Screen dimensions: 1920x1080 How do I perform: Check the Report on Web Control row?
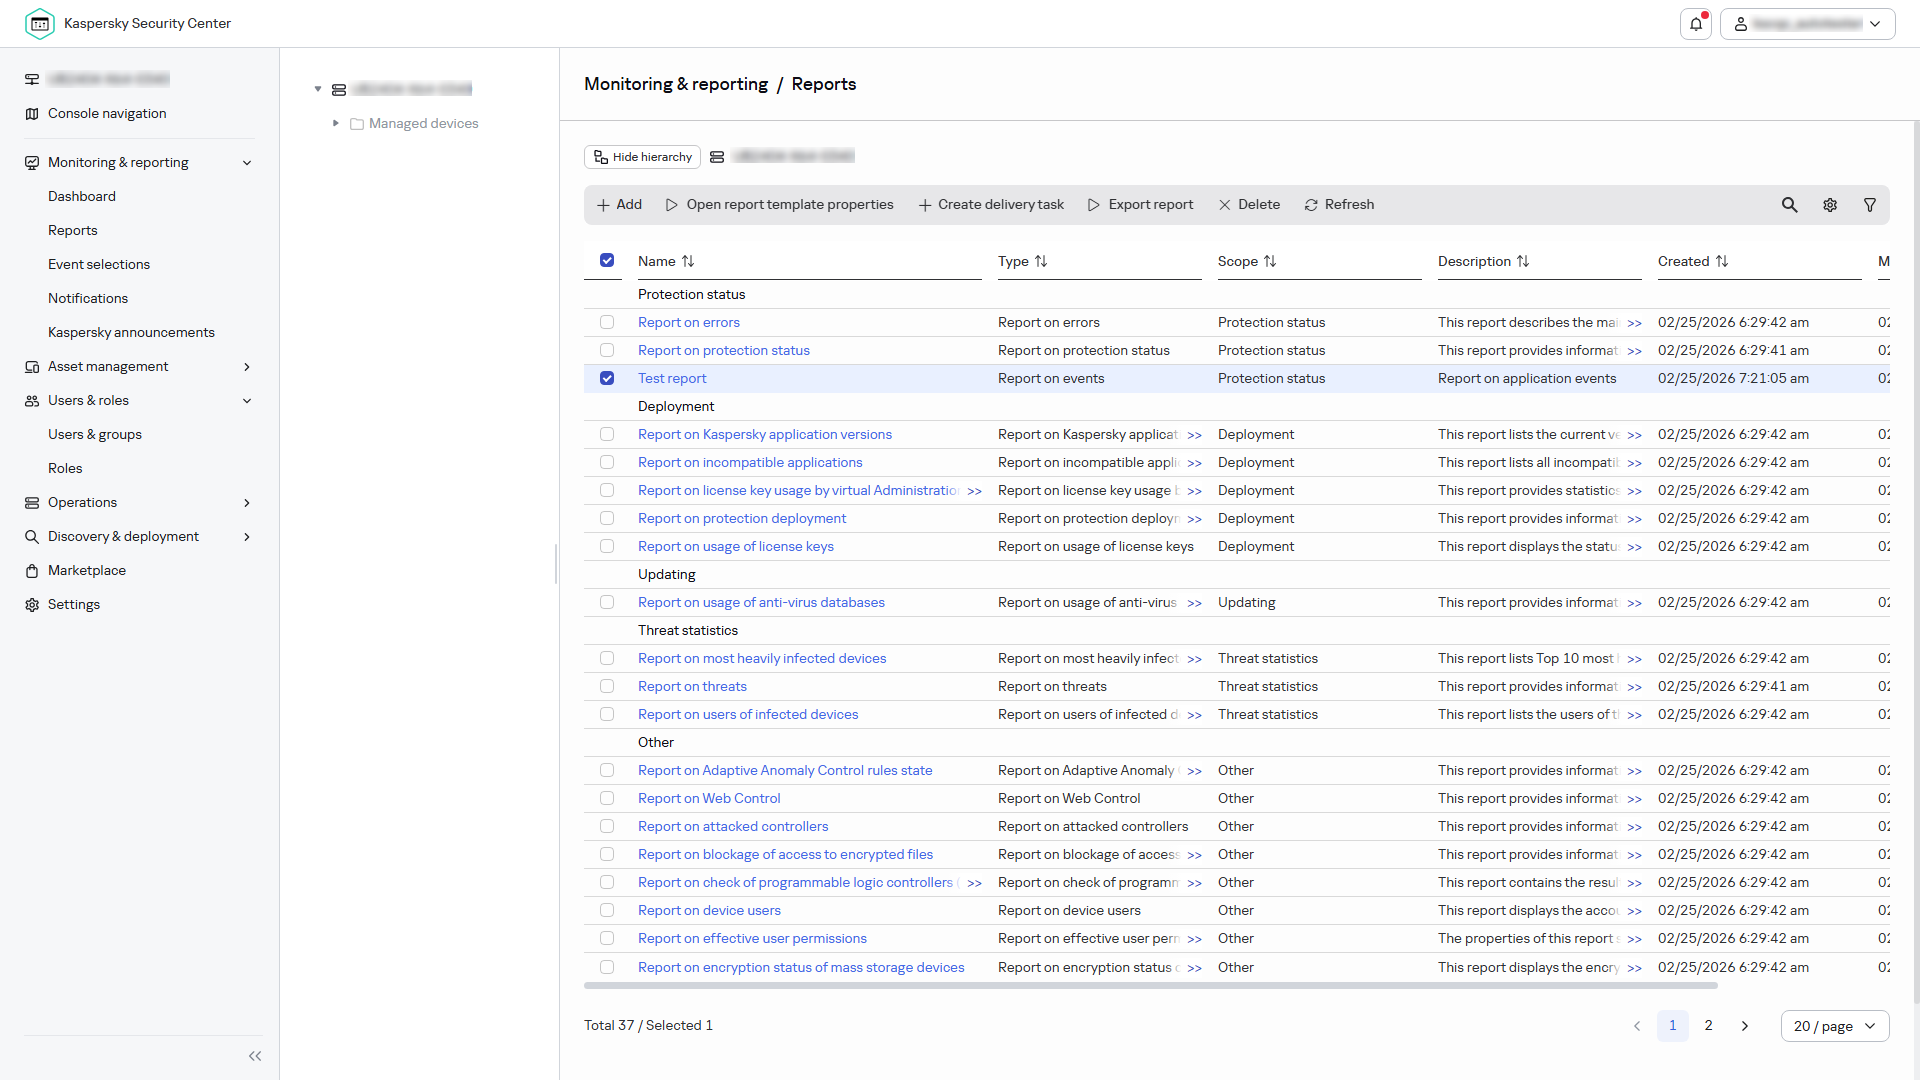607,798
